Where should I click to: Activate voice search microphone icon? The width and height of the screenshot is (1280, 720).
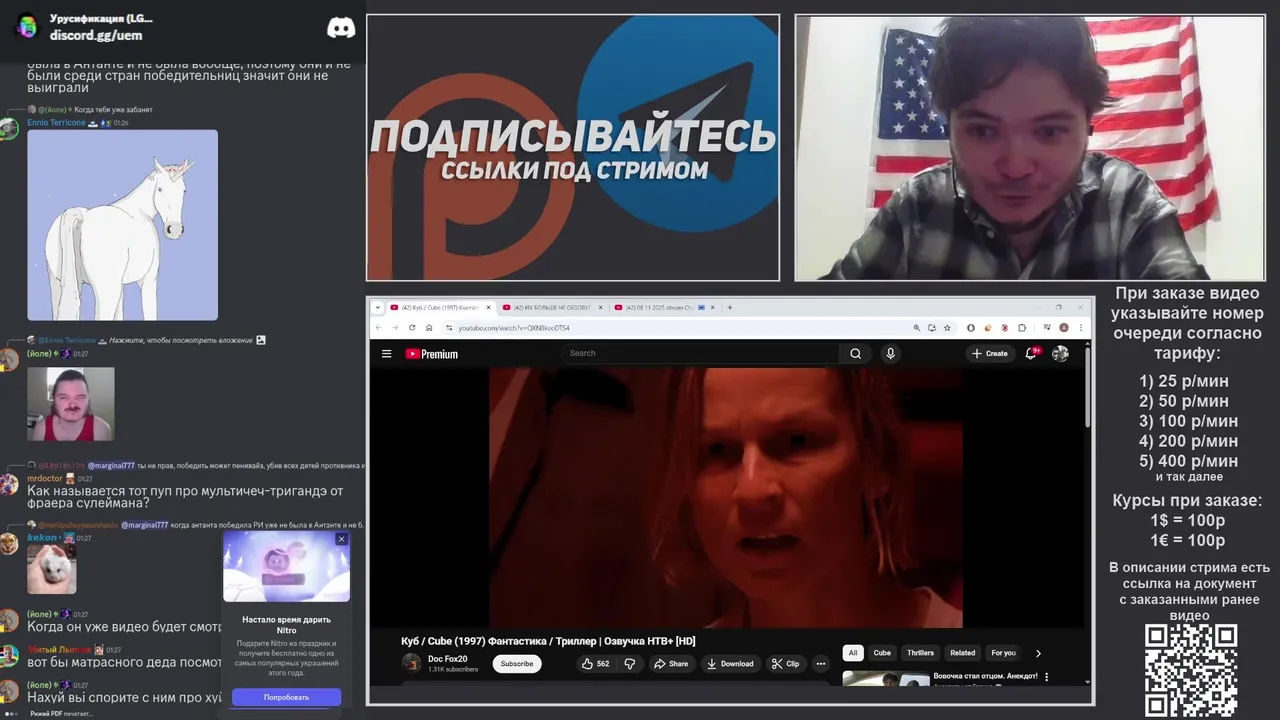pyautogui.click(x=890, y=353)
